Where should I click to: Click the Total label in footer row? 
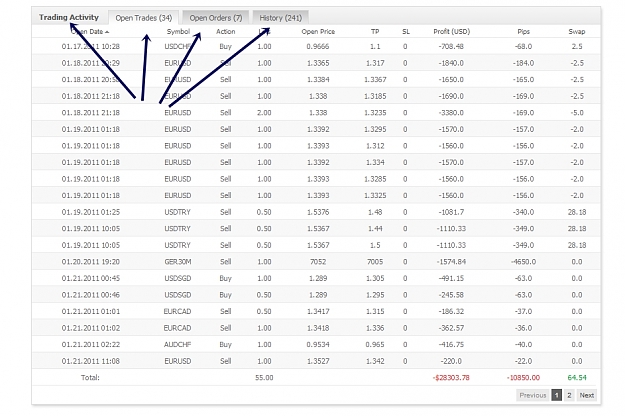[90, 378]
